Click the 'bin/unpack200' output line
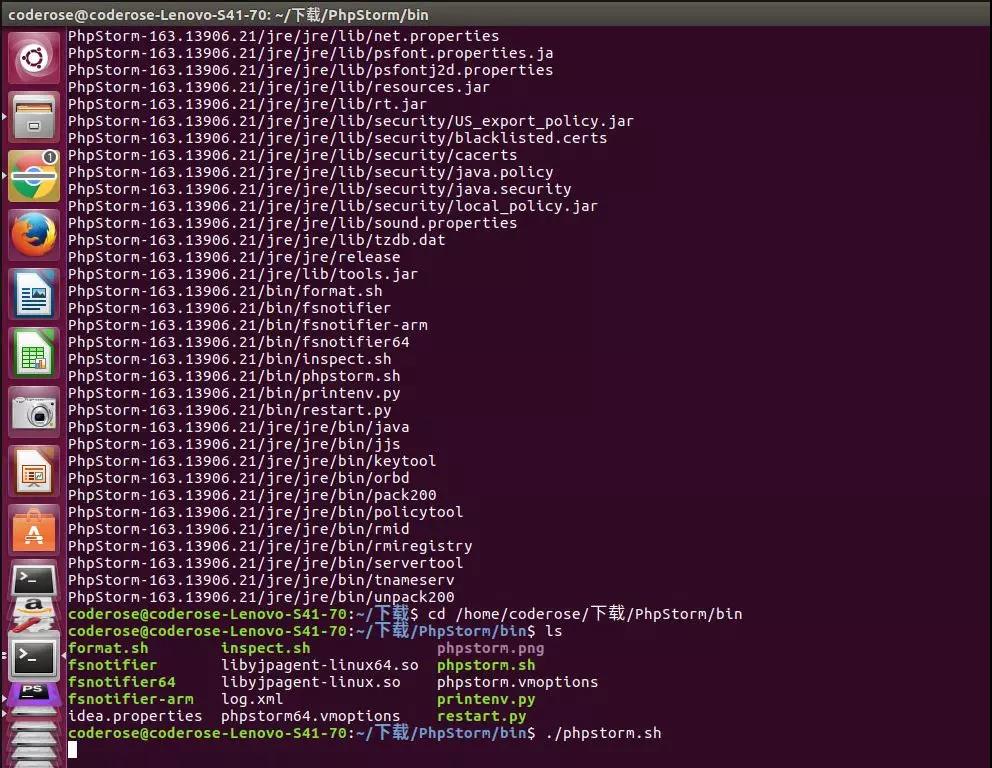The width and height of the screenshot is (992, 768). click(x=261, y=597)
